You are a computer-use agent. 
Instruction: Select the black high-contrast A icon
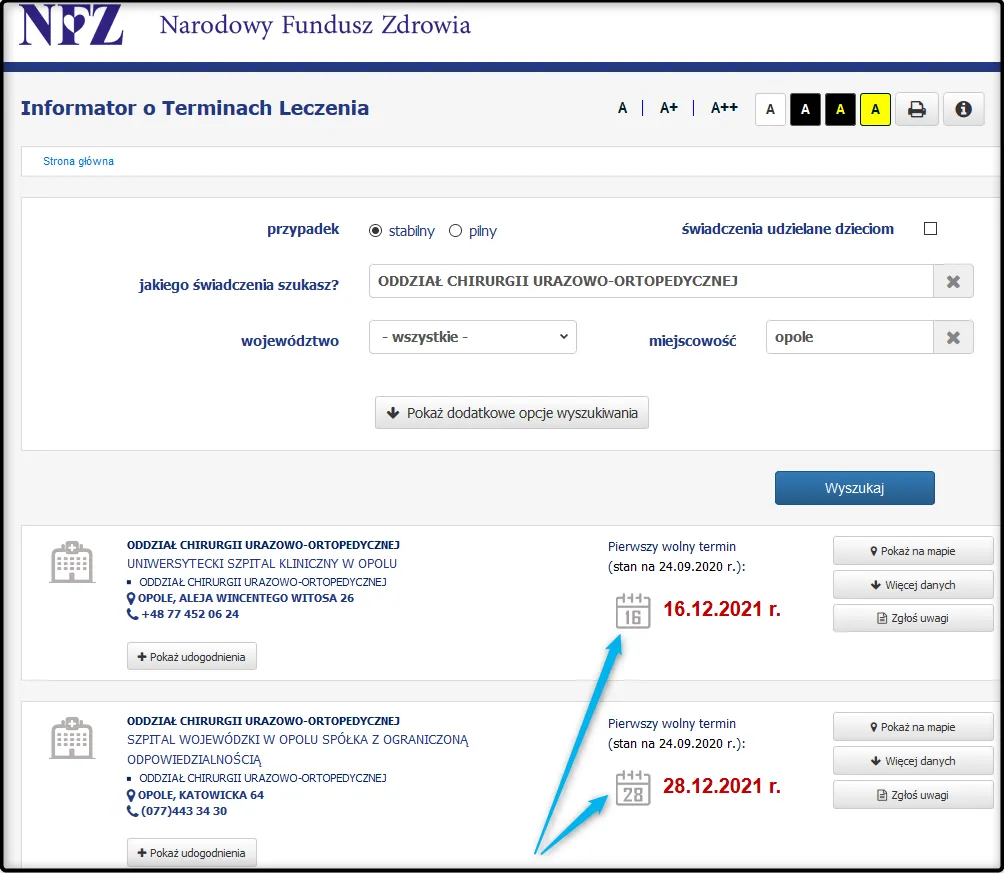click(805, 109)
